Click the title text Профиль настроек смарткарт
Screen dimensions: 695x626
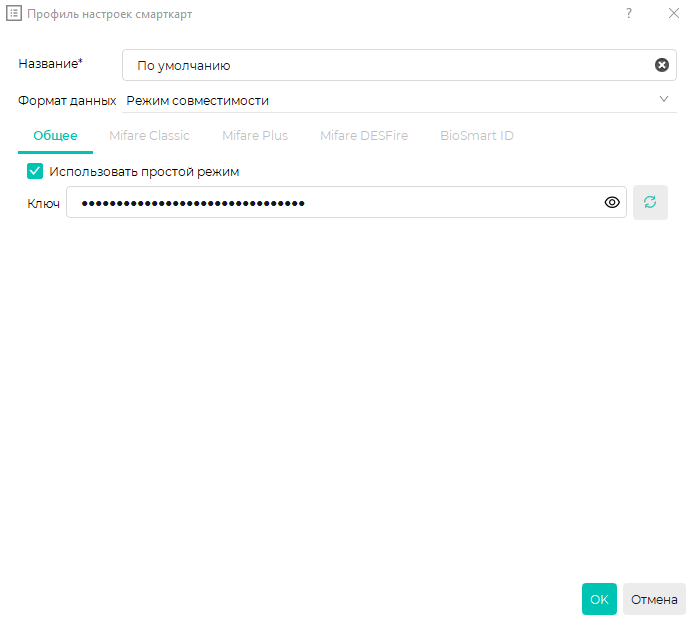[x=109, y=14]
